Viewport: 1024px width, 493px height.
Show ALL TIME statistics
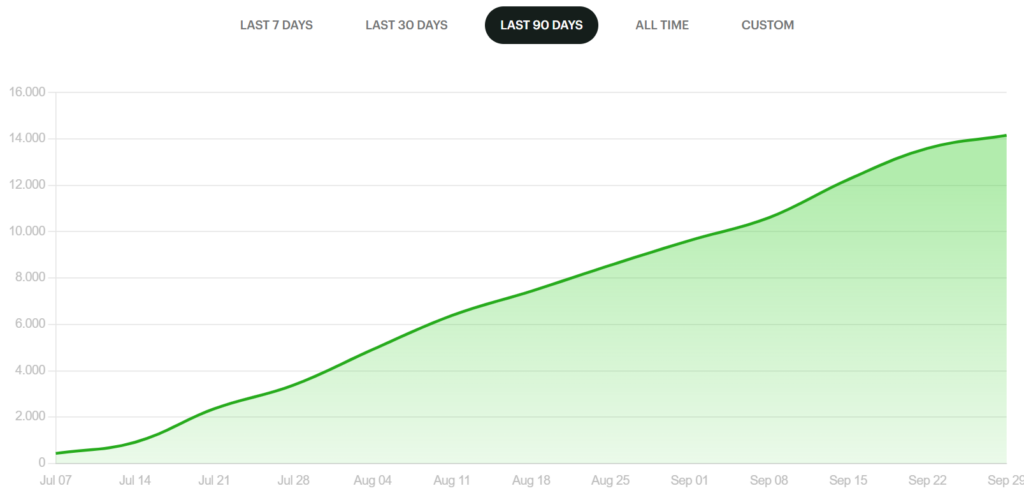click(662, 25)
